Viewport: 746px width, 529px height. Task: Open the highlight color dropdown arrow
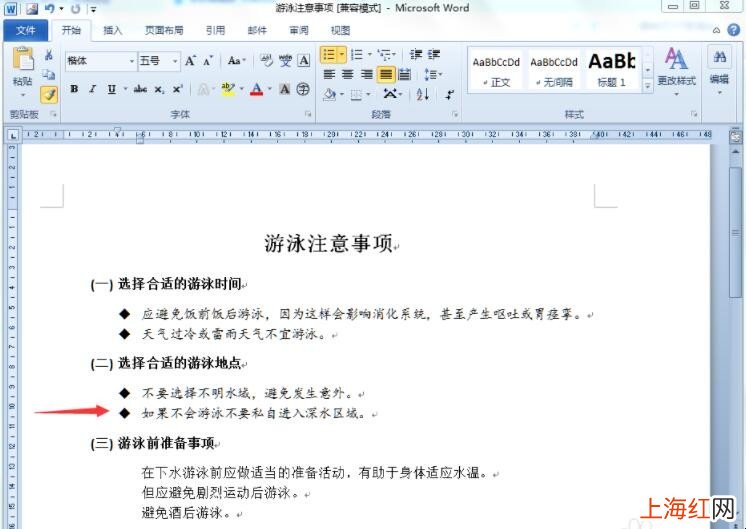[242, 89]
